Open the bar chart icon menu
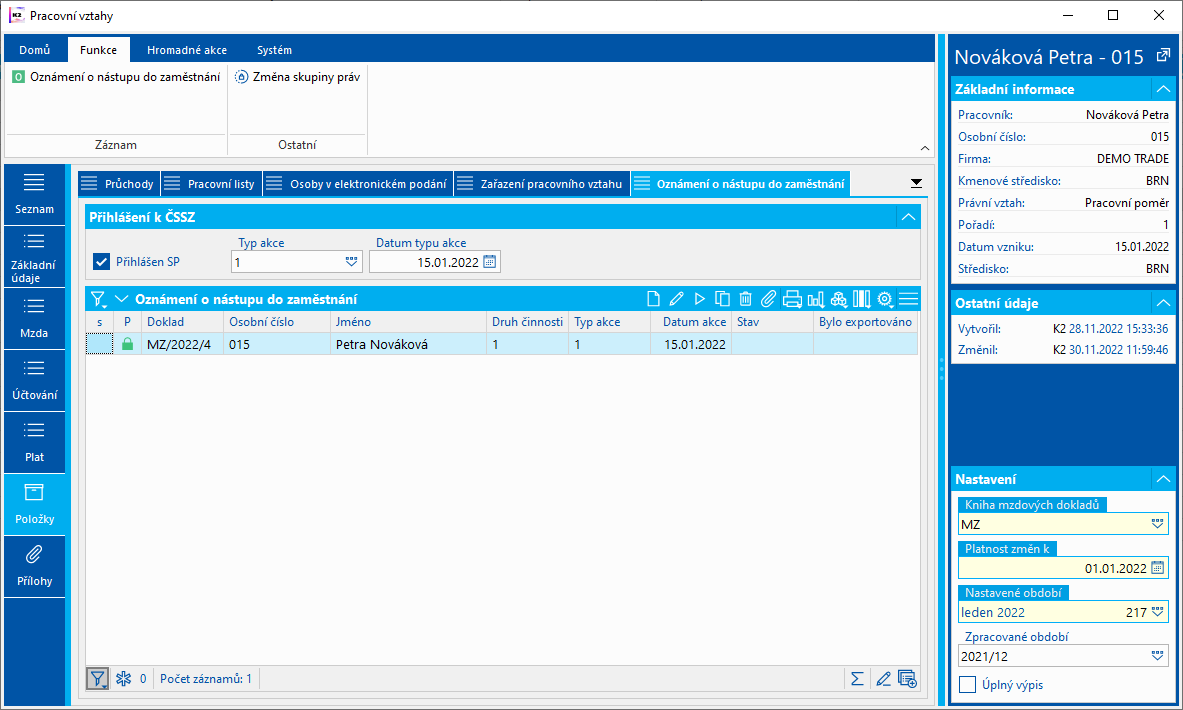The image size is (1183, 710). pos(816,300)
